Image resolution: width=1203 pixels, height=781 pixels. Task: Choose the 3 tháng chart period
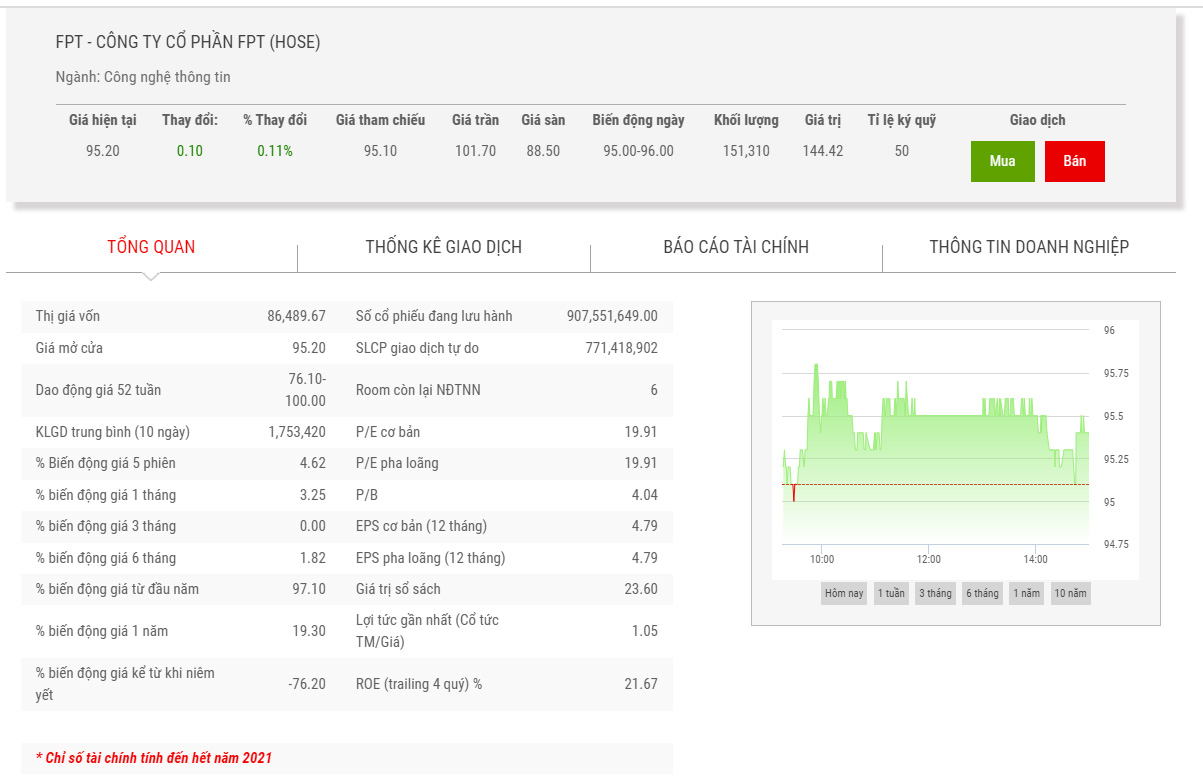[x=935, y=593]
